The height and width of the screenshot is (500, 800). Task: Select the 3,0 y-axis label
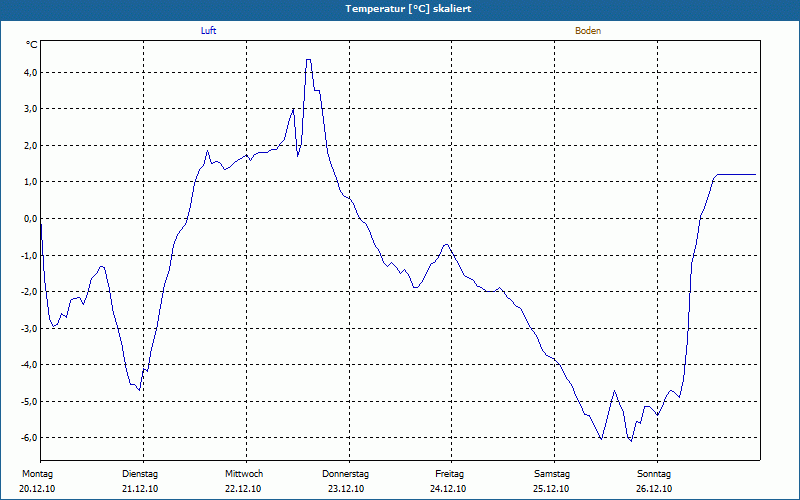point(30,109)
